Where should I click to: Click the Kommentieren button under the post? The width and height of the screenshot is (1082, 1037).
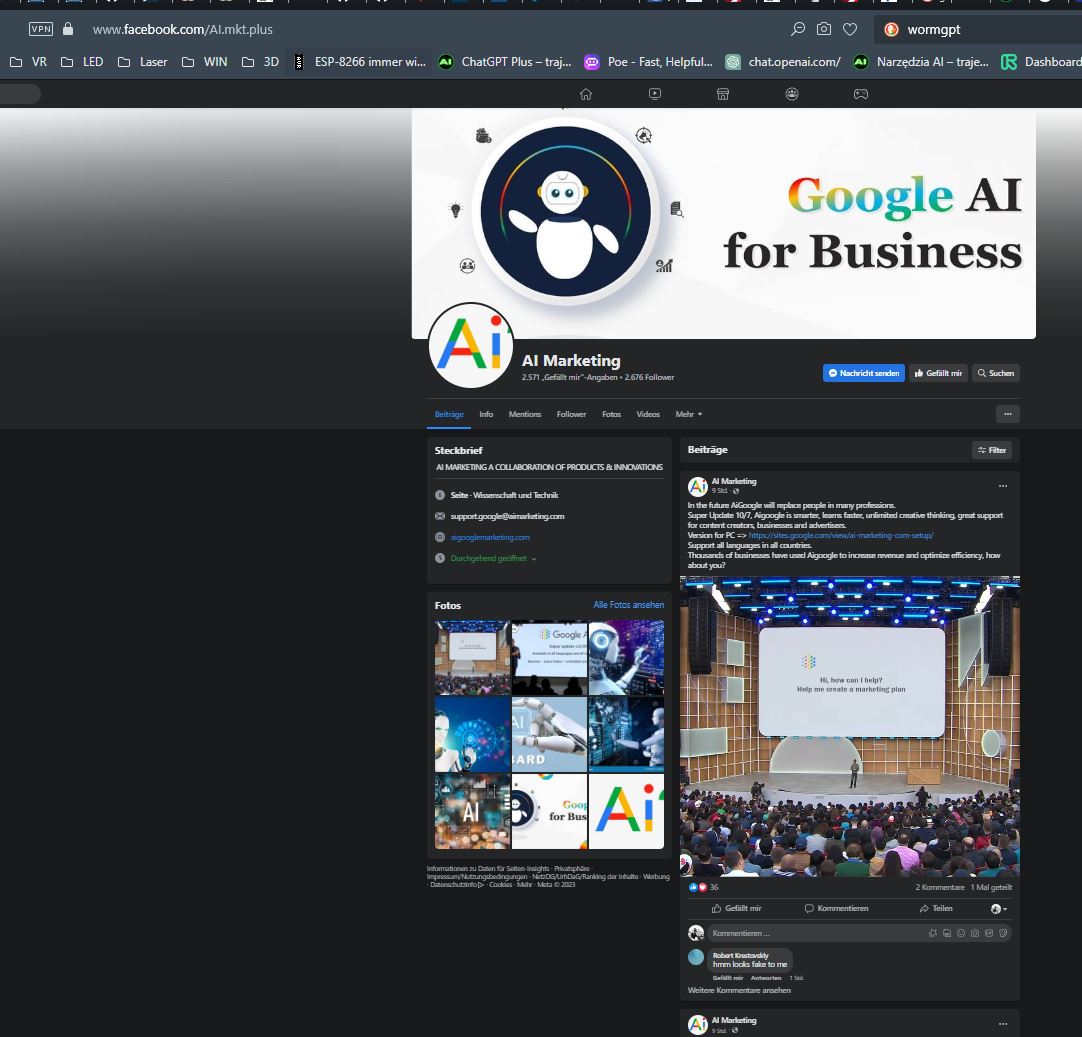(x=836, y=909)
